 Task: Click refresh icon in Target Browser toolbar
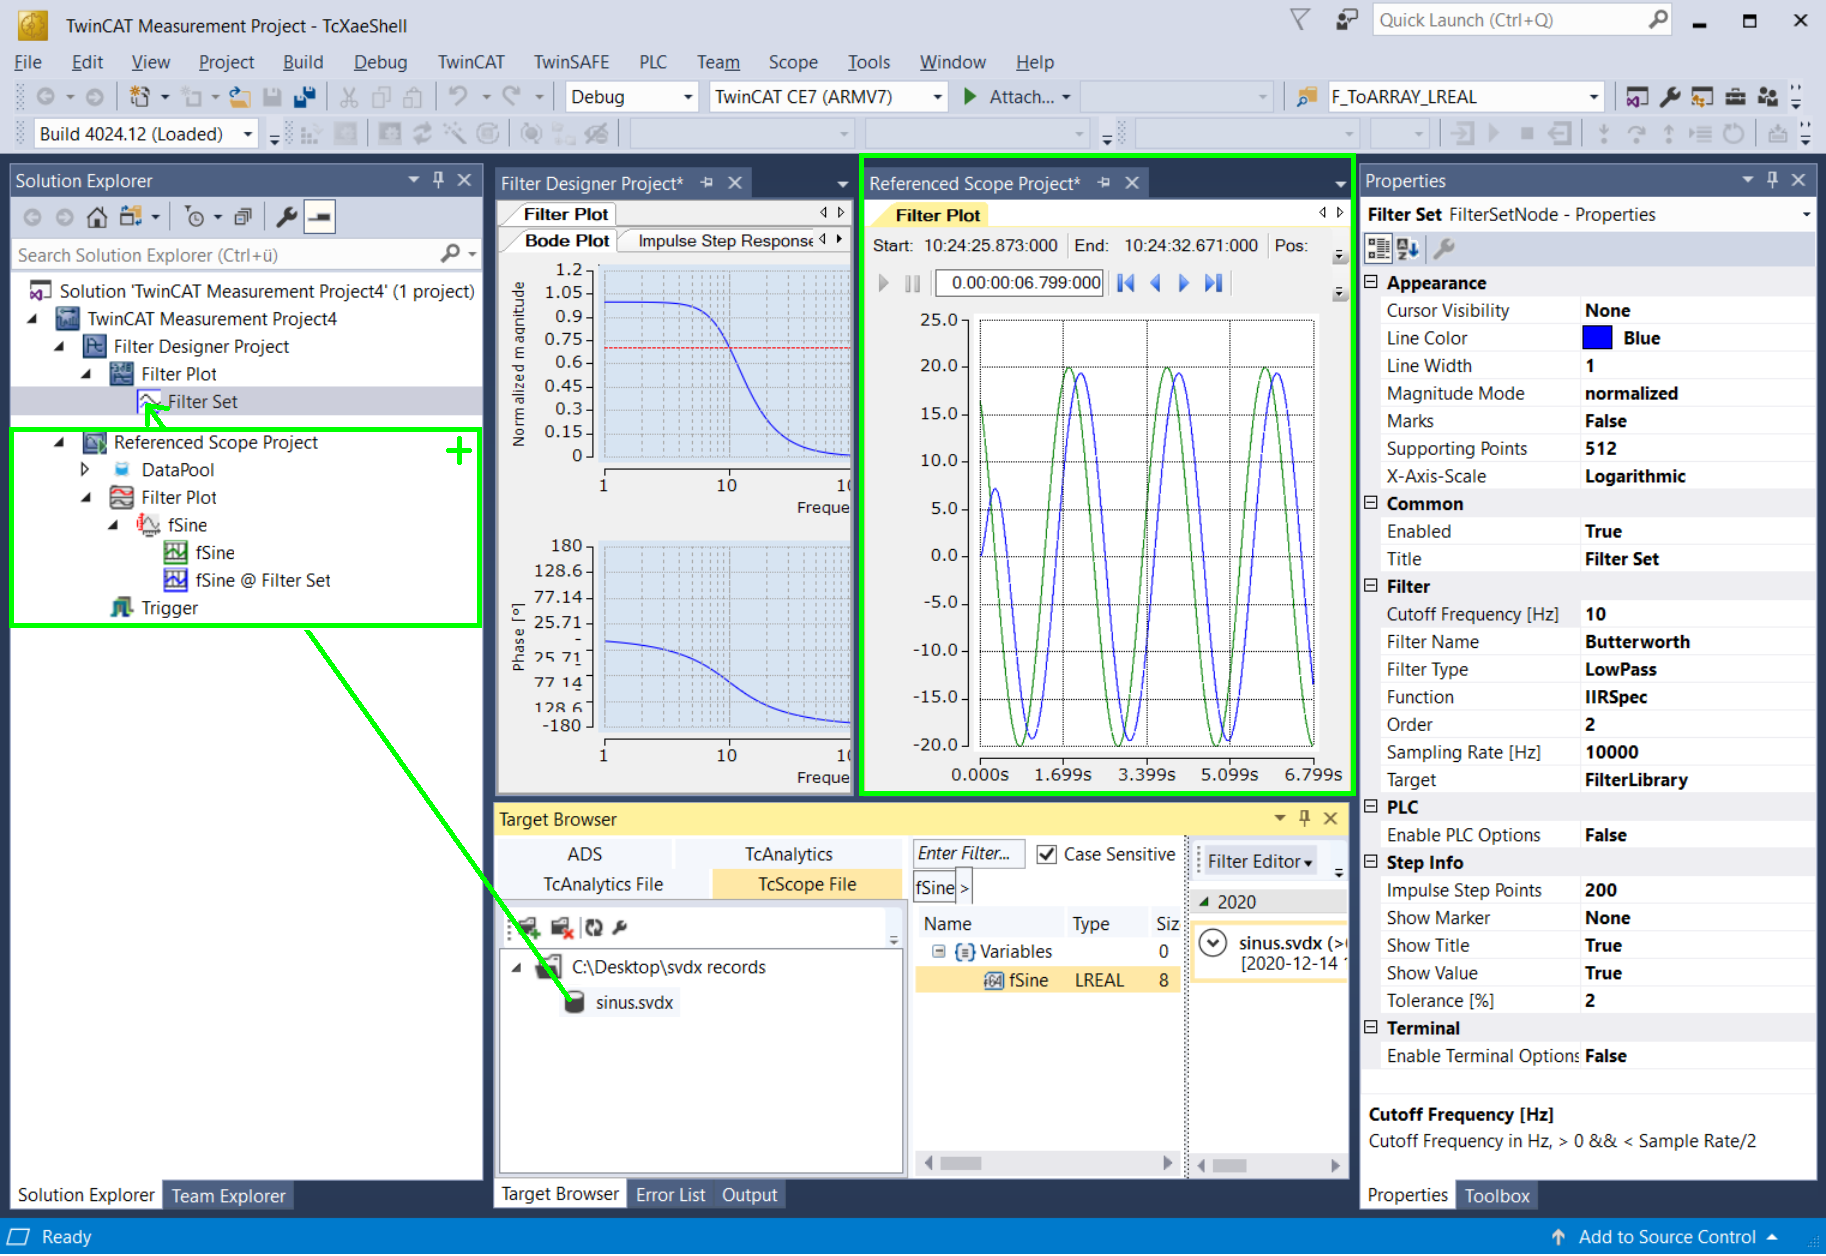594,928
